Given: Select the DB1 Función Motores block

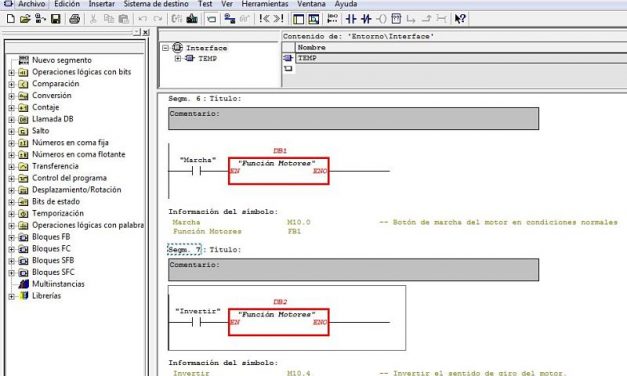Looking at the screenshot, I should tap(279, 171).
